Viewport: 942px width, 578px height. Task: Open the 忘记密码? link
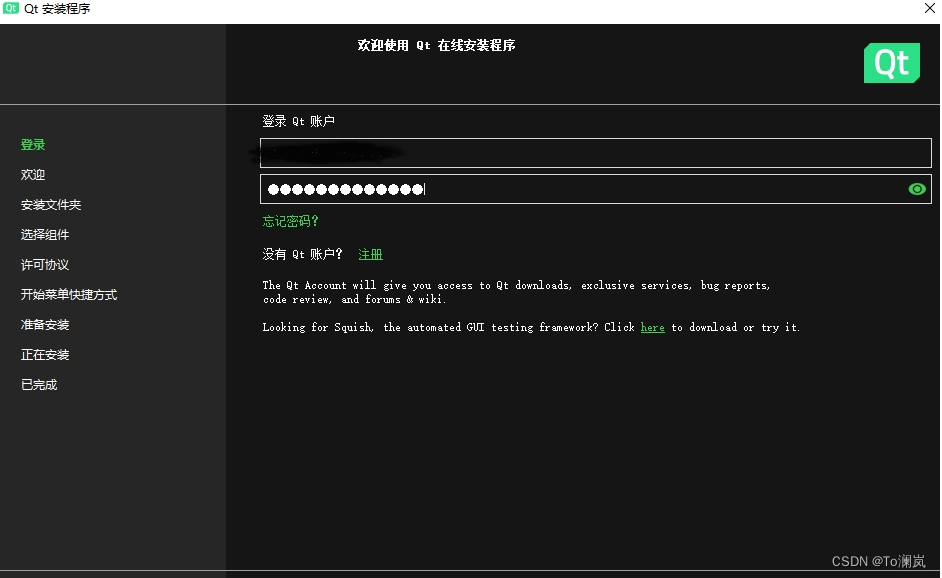(290, 221)
